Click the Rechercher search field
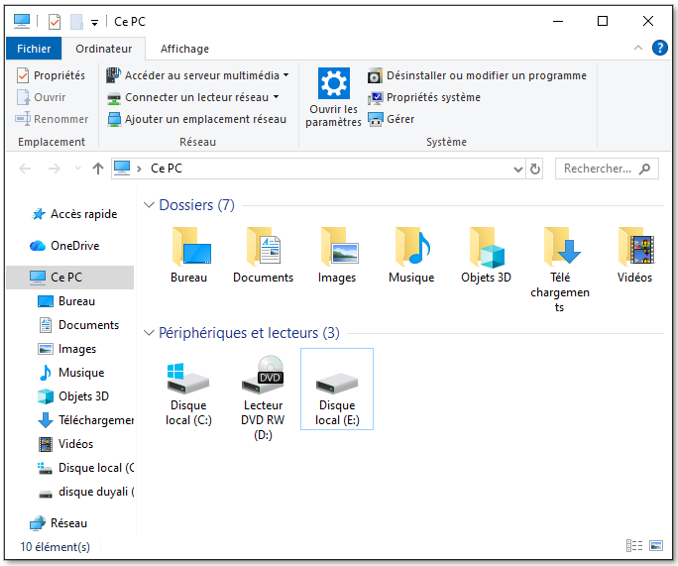 [x=597, y=169]
